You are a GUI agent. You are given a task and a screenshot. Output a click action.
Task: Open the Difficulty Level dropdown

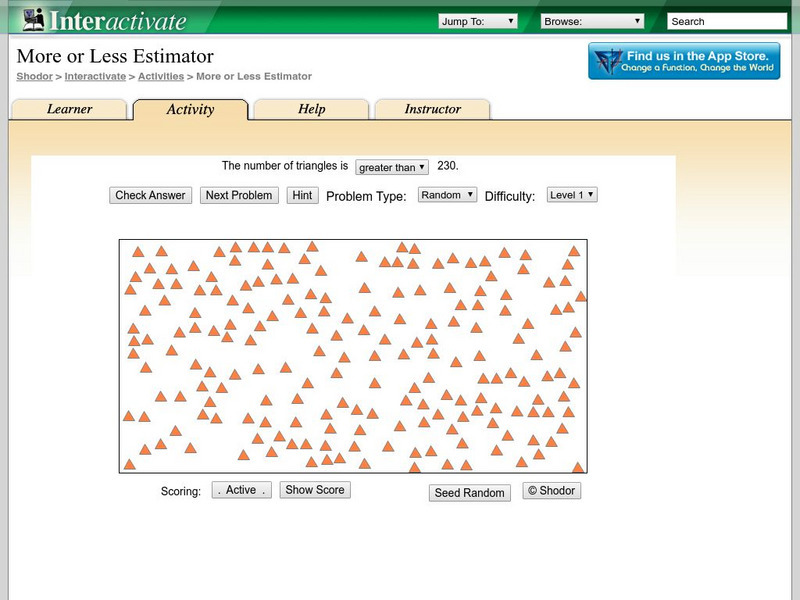point(572,195)
